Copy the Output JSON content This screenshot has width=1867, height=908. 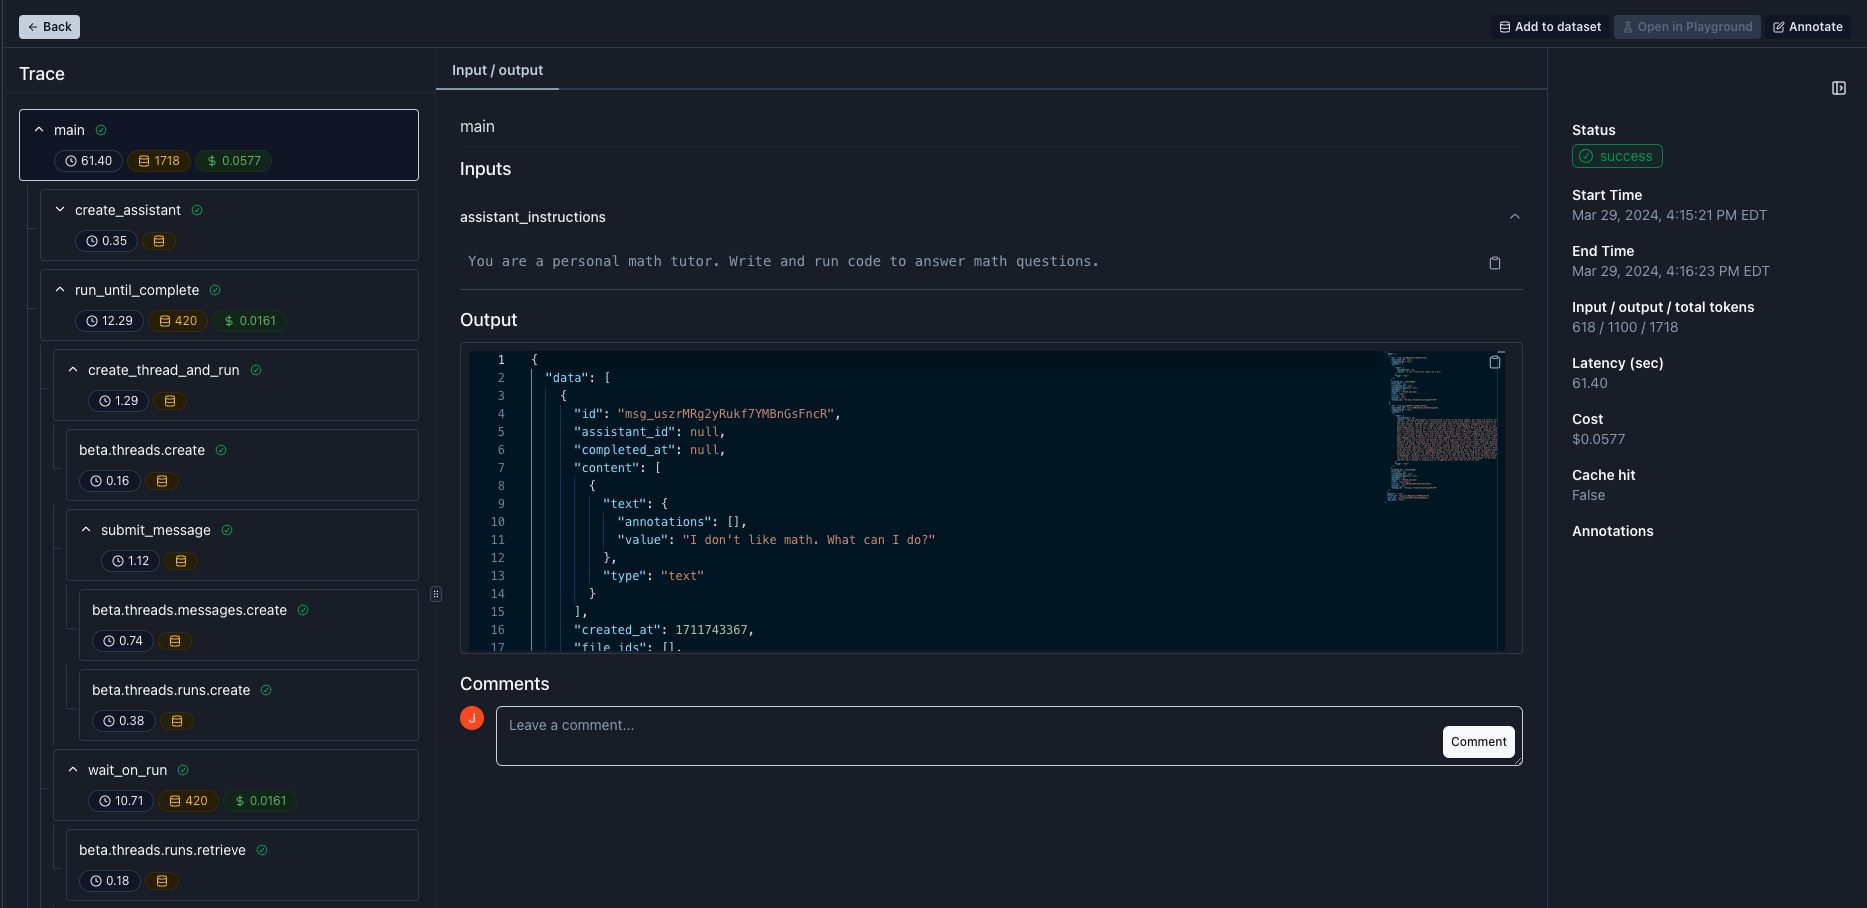click(1494, 361)
